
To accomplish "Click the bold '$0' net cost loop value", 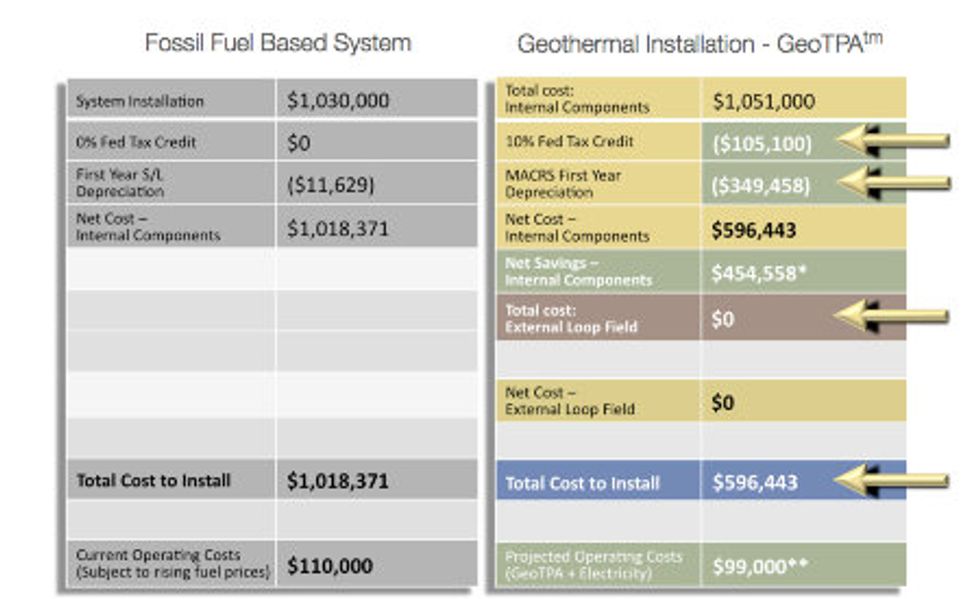I will point(723,402).
